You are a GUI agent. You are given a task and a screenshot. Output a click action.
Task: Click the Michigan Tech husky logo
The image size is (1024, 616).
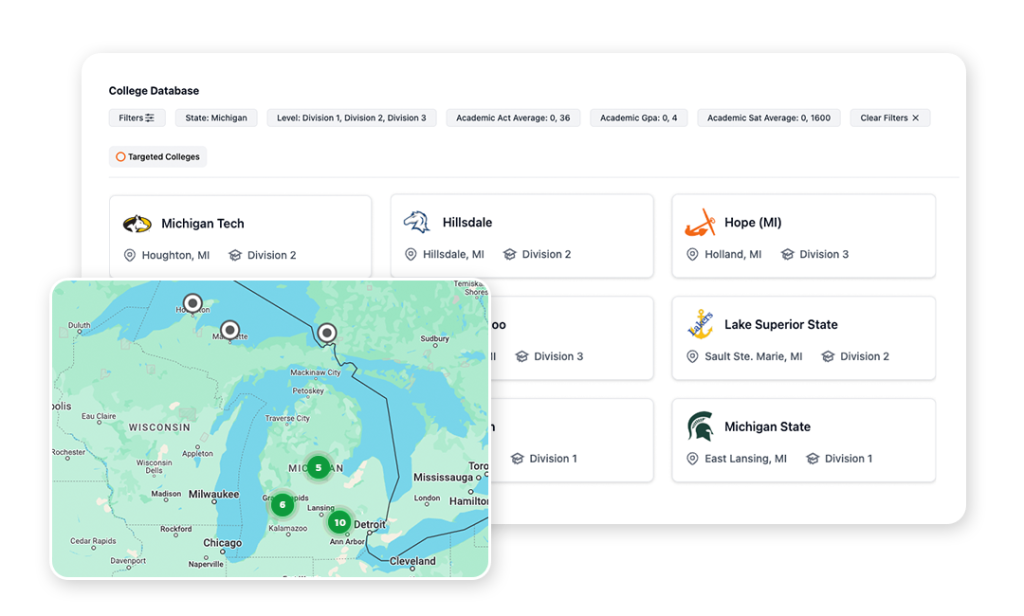pos(137,224)
